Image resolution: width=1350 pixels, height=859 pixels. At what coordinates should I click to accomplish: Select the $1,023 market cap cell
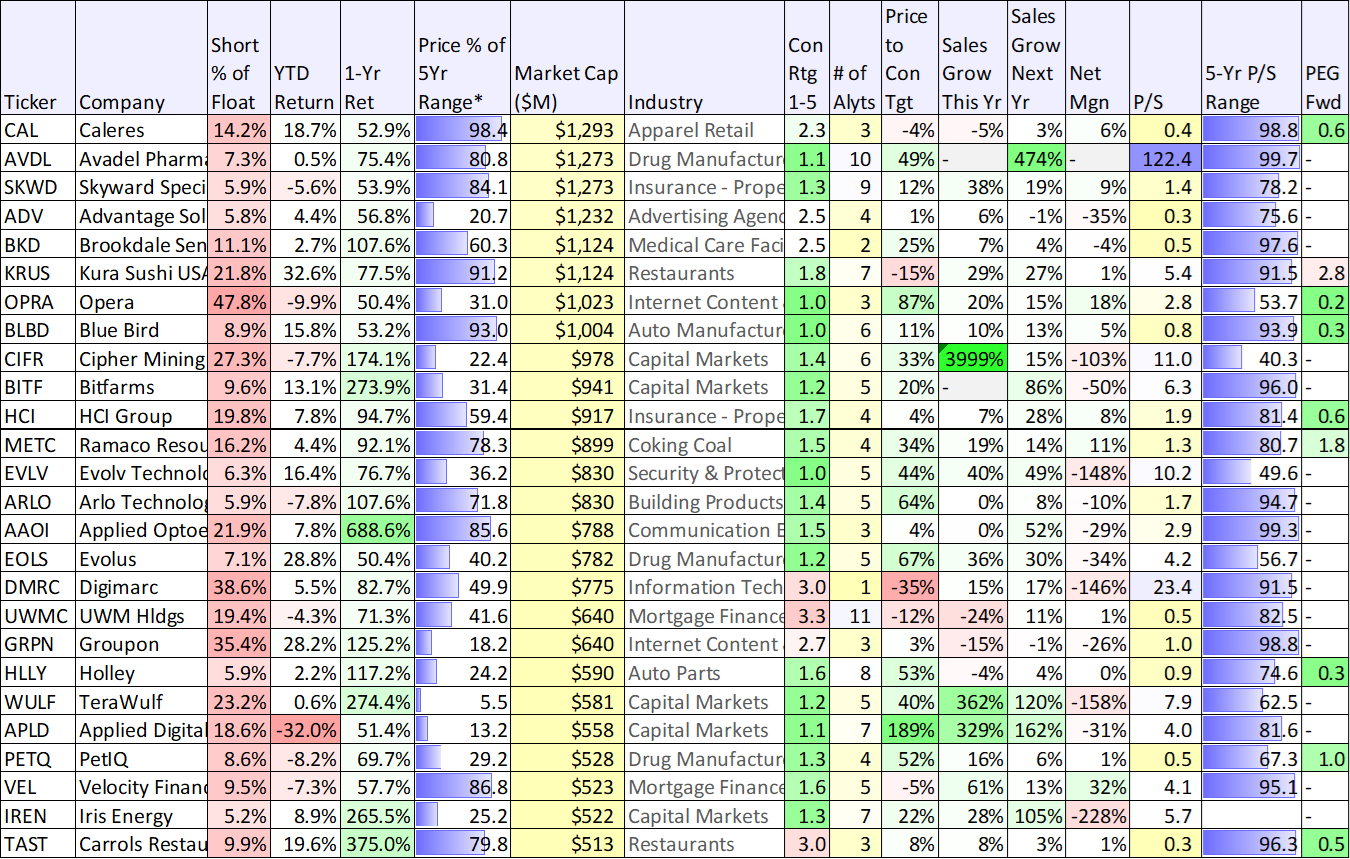(x=567, y=302)
